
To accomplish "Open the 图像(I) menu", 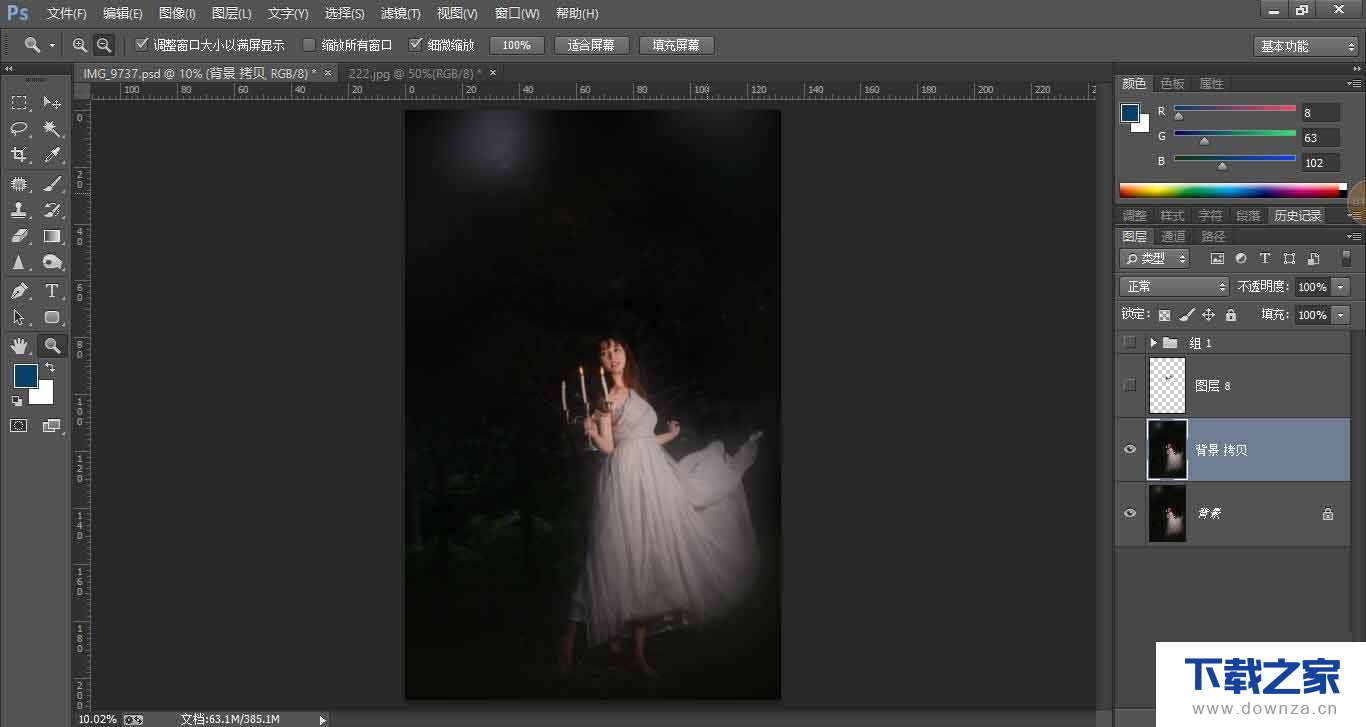I will [177, 14].
